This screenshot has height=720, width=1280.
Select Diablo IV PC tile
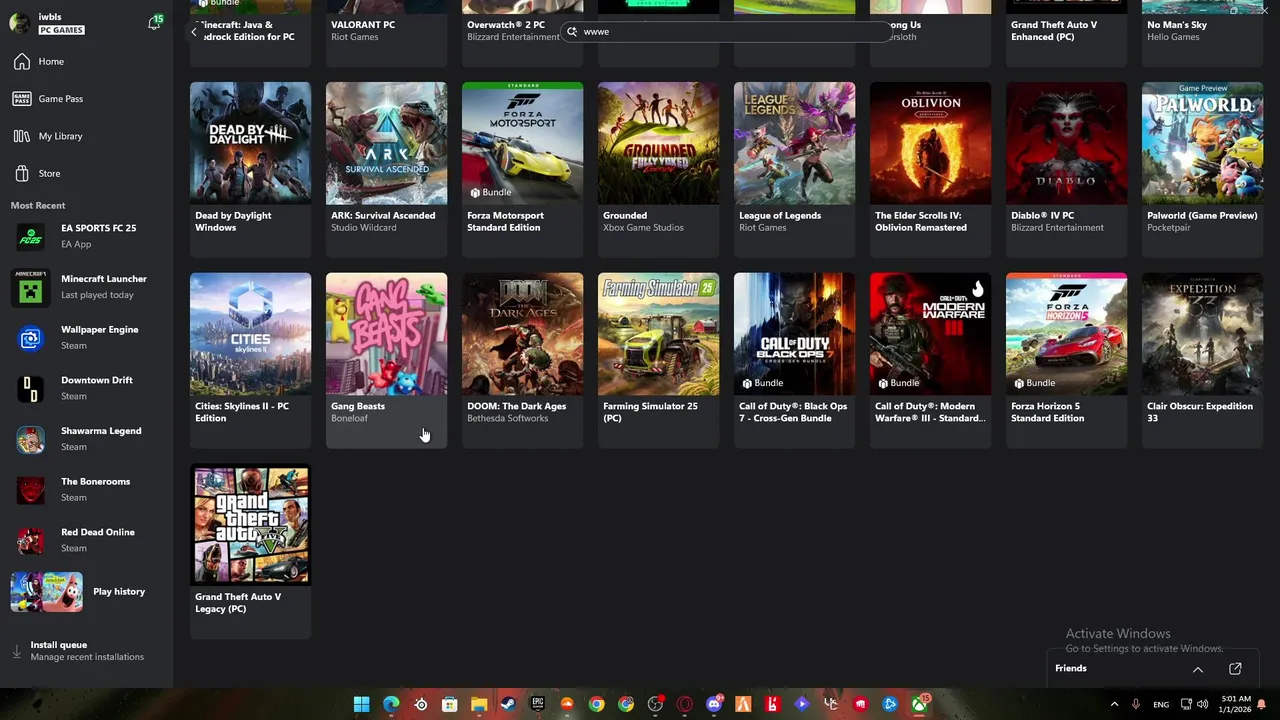coord(1066,169)
